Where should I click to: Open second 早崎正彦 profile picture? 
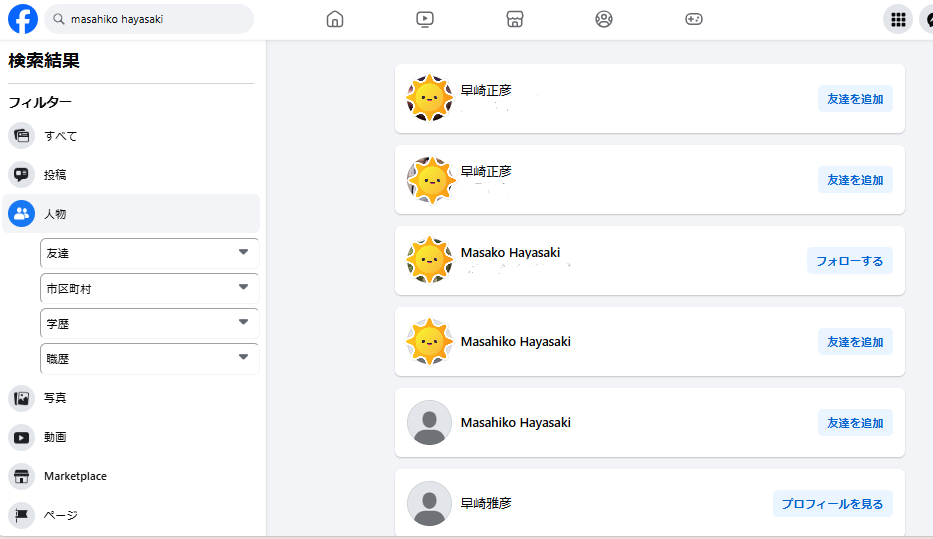coord(430,179)
